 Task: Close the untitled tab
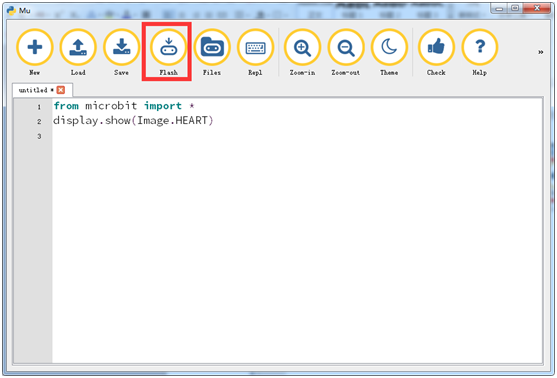tap(61, 90)
